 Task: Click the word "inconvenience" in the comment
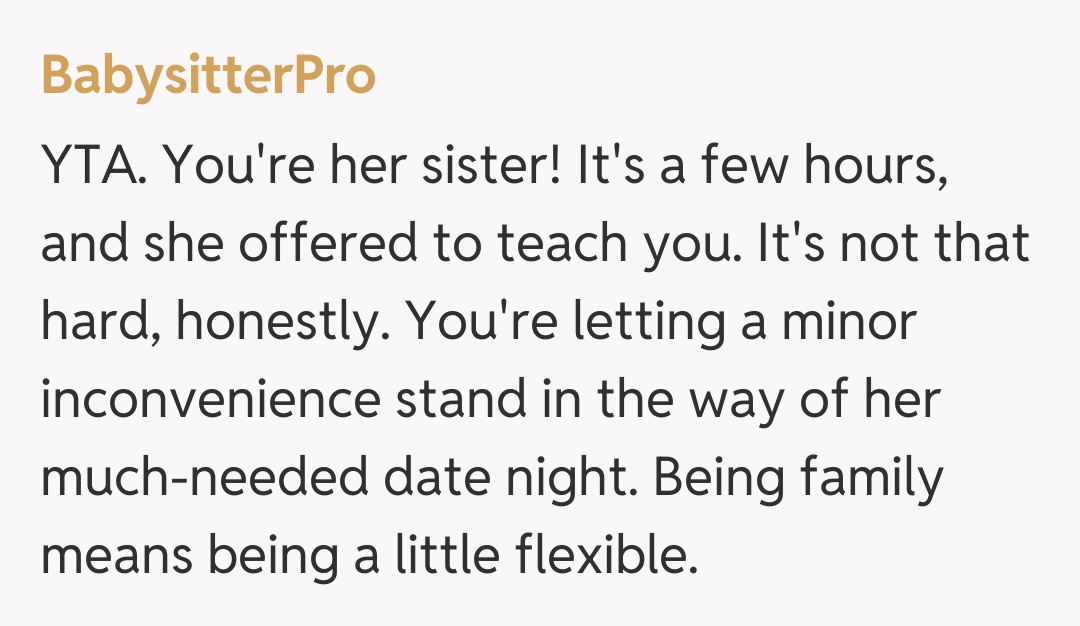coord(210,402)
